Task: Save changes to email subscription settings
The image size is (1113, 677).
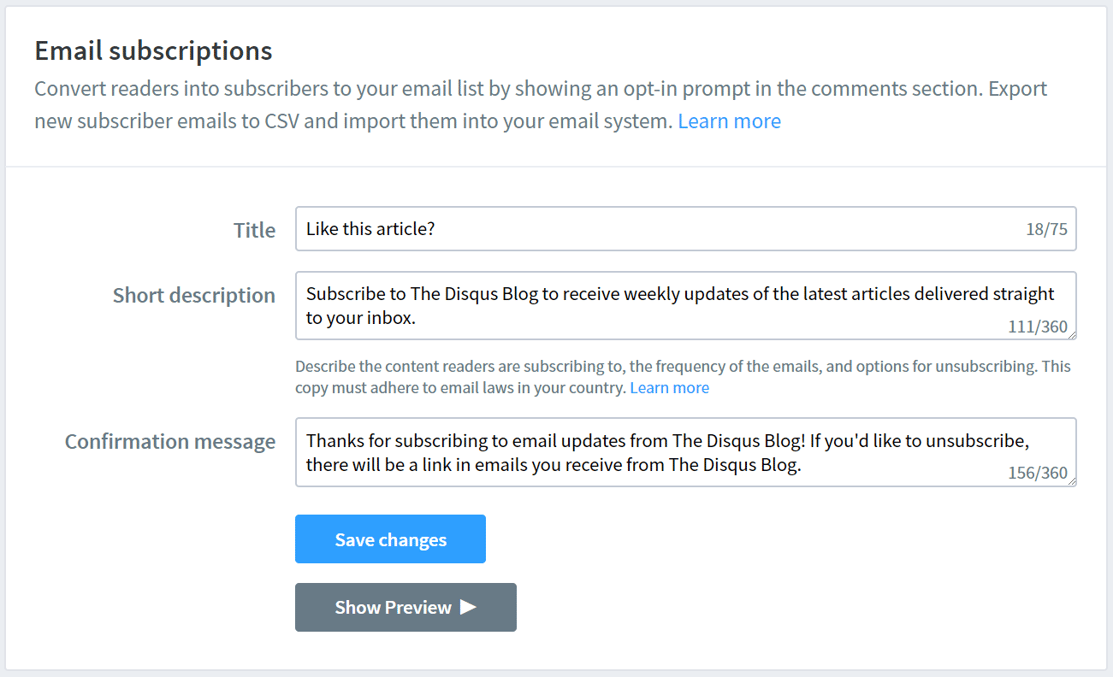Action: [390, 538]
